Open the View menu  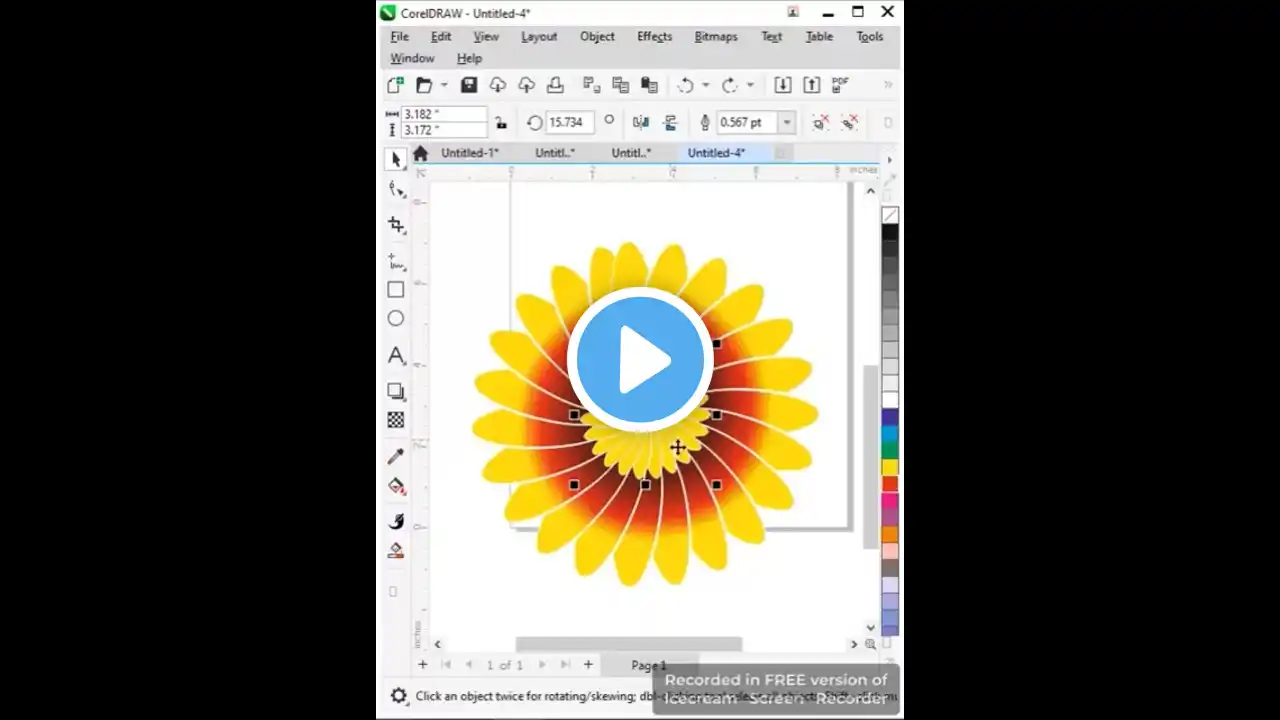(486, 37)
